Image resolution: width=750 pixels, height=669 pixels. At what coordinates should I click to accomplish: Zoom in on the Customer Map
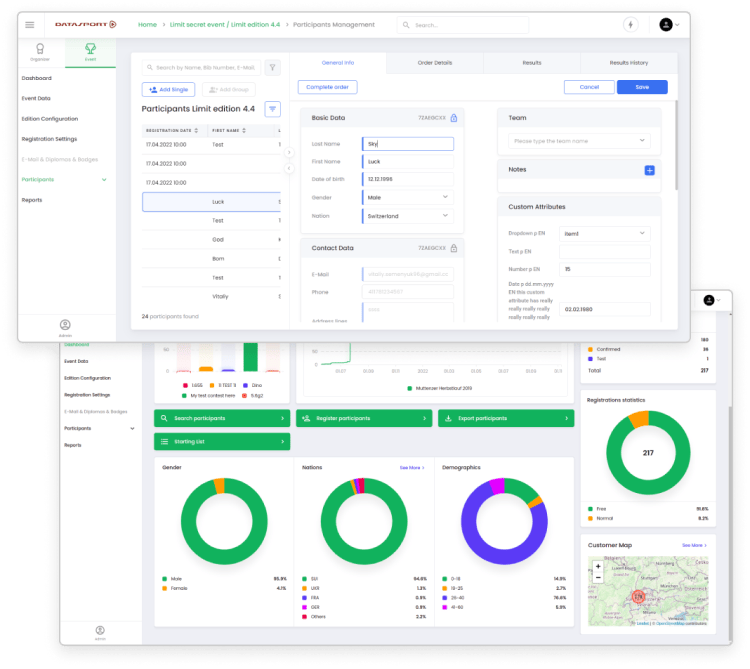(598, 566)
